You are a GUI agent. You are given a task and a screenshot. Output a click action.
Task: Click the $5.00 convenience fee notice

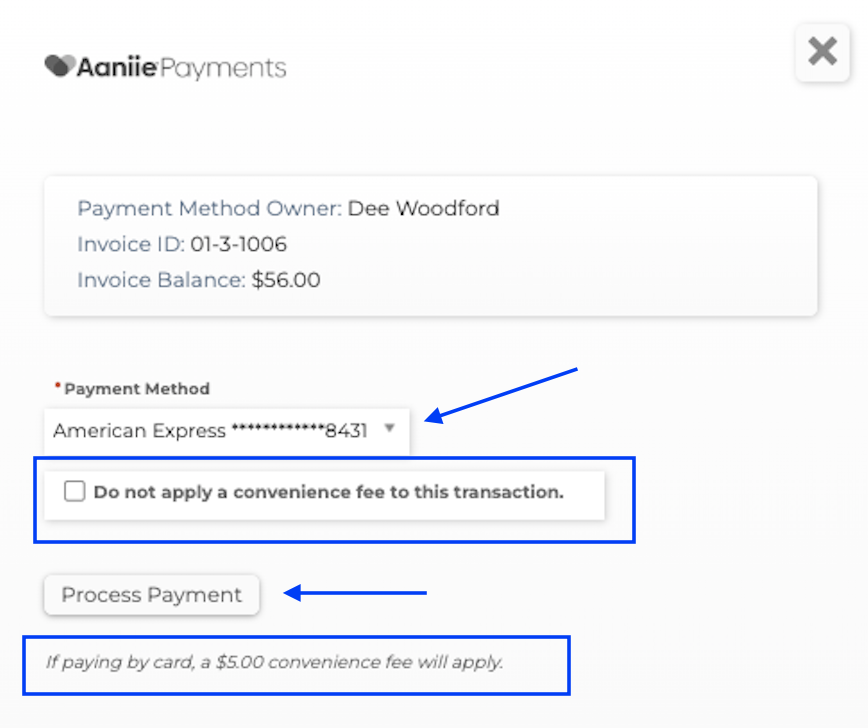tap(274, 662)
